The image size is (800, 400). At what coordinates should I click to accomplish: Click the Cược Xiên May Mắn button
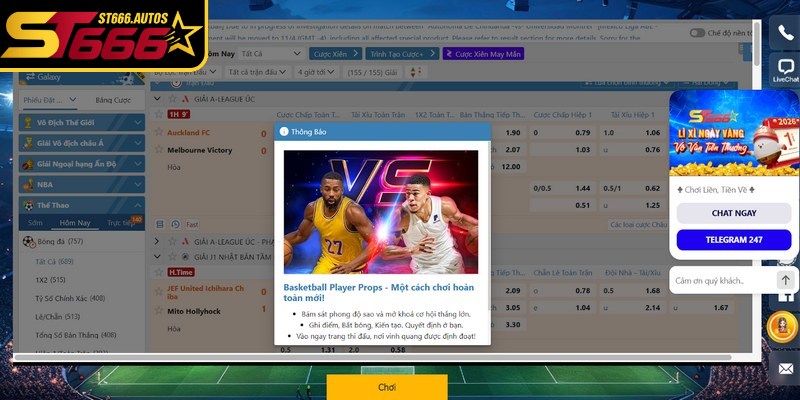483,54
